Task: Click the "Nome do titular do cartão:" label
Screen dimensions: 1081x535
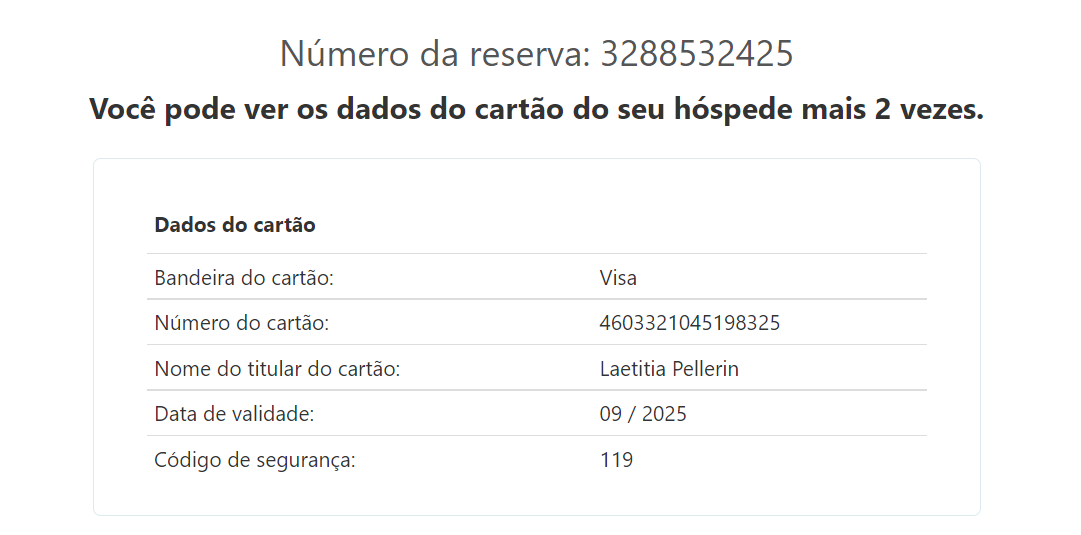Action: [x=277, y=369]
